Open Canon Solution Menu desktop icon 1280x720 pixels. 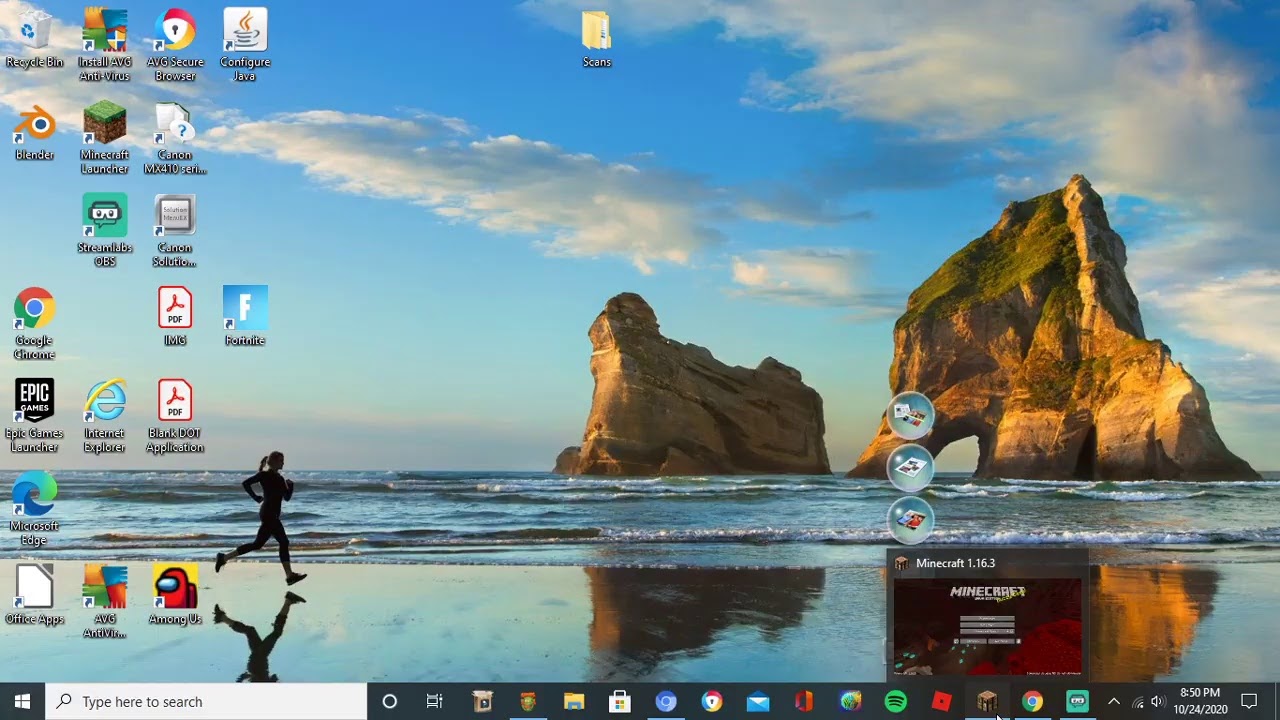pos(175,231)
